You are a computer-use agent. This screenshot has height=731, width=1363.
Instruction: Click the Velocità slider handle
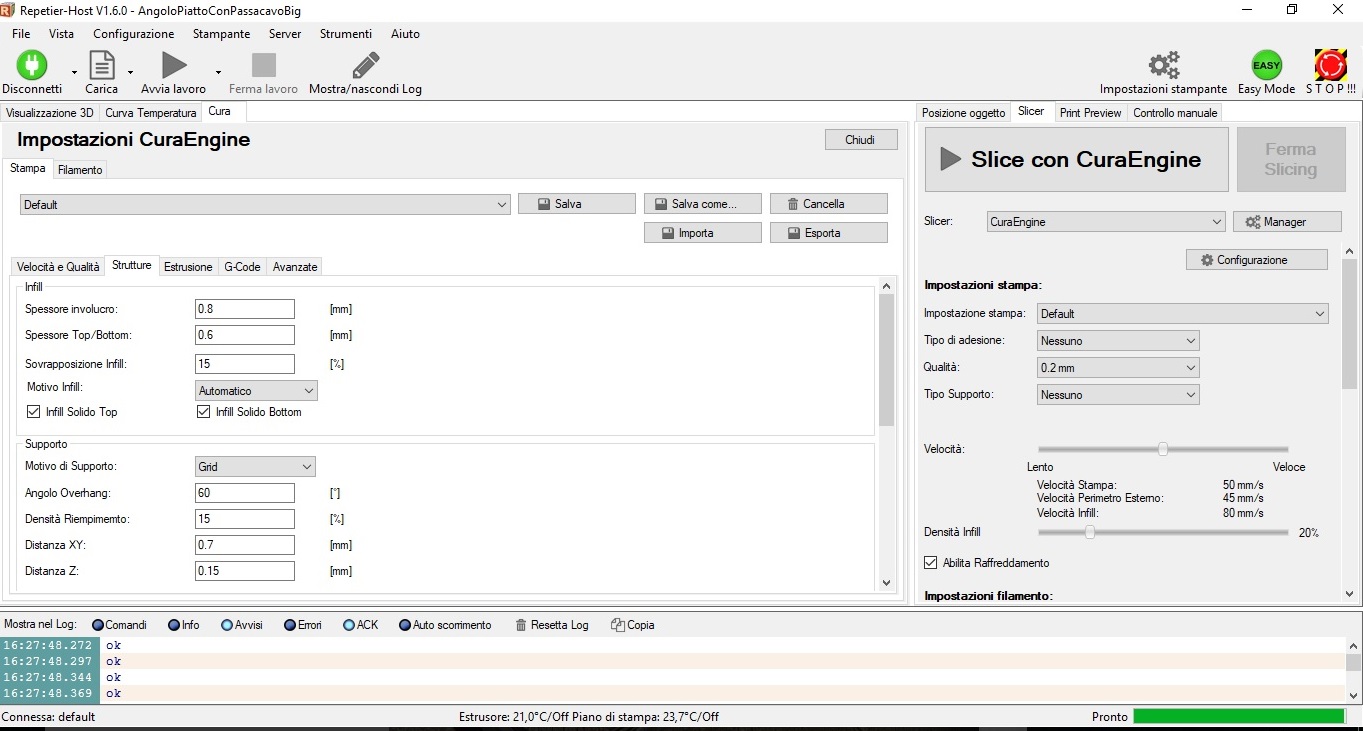[x=1163, y=449]
